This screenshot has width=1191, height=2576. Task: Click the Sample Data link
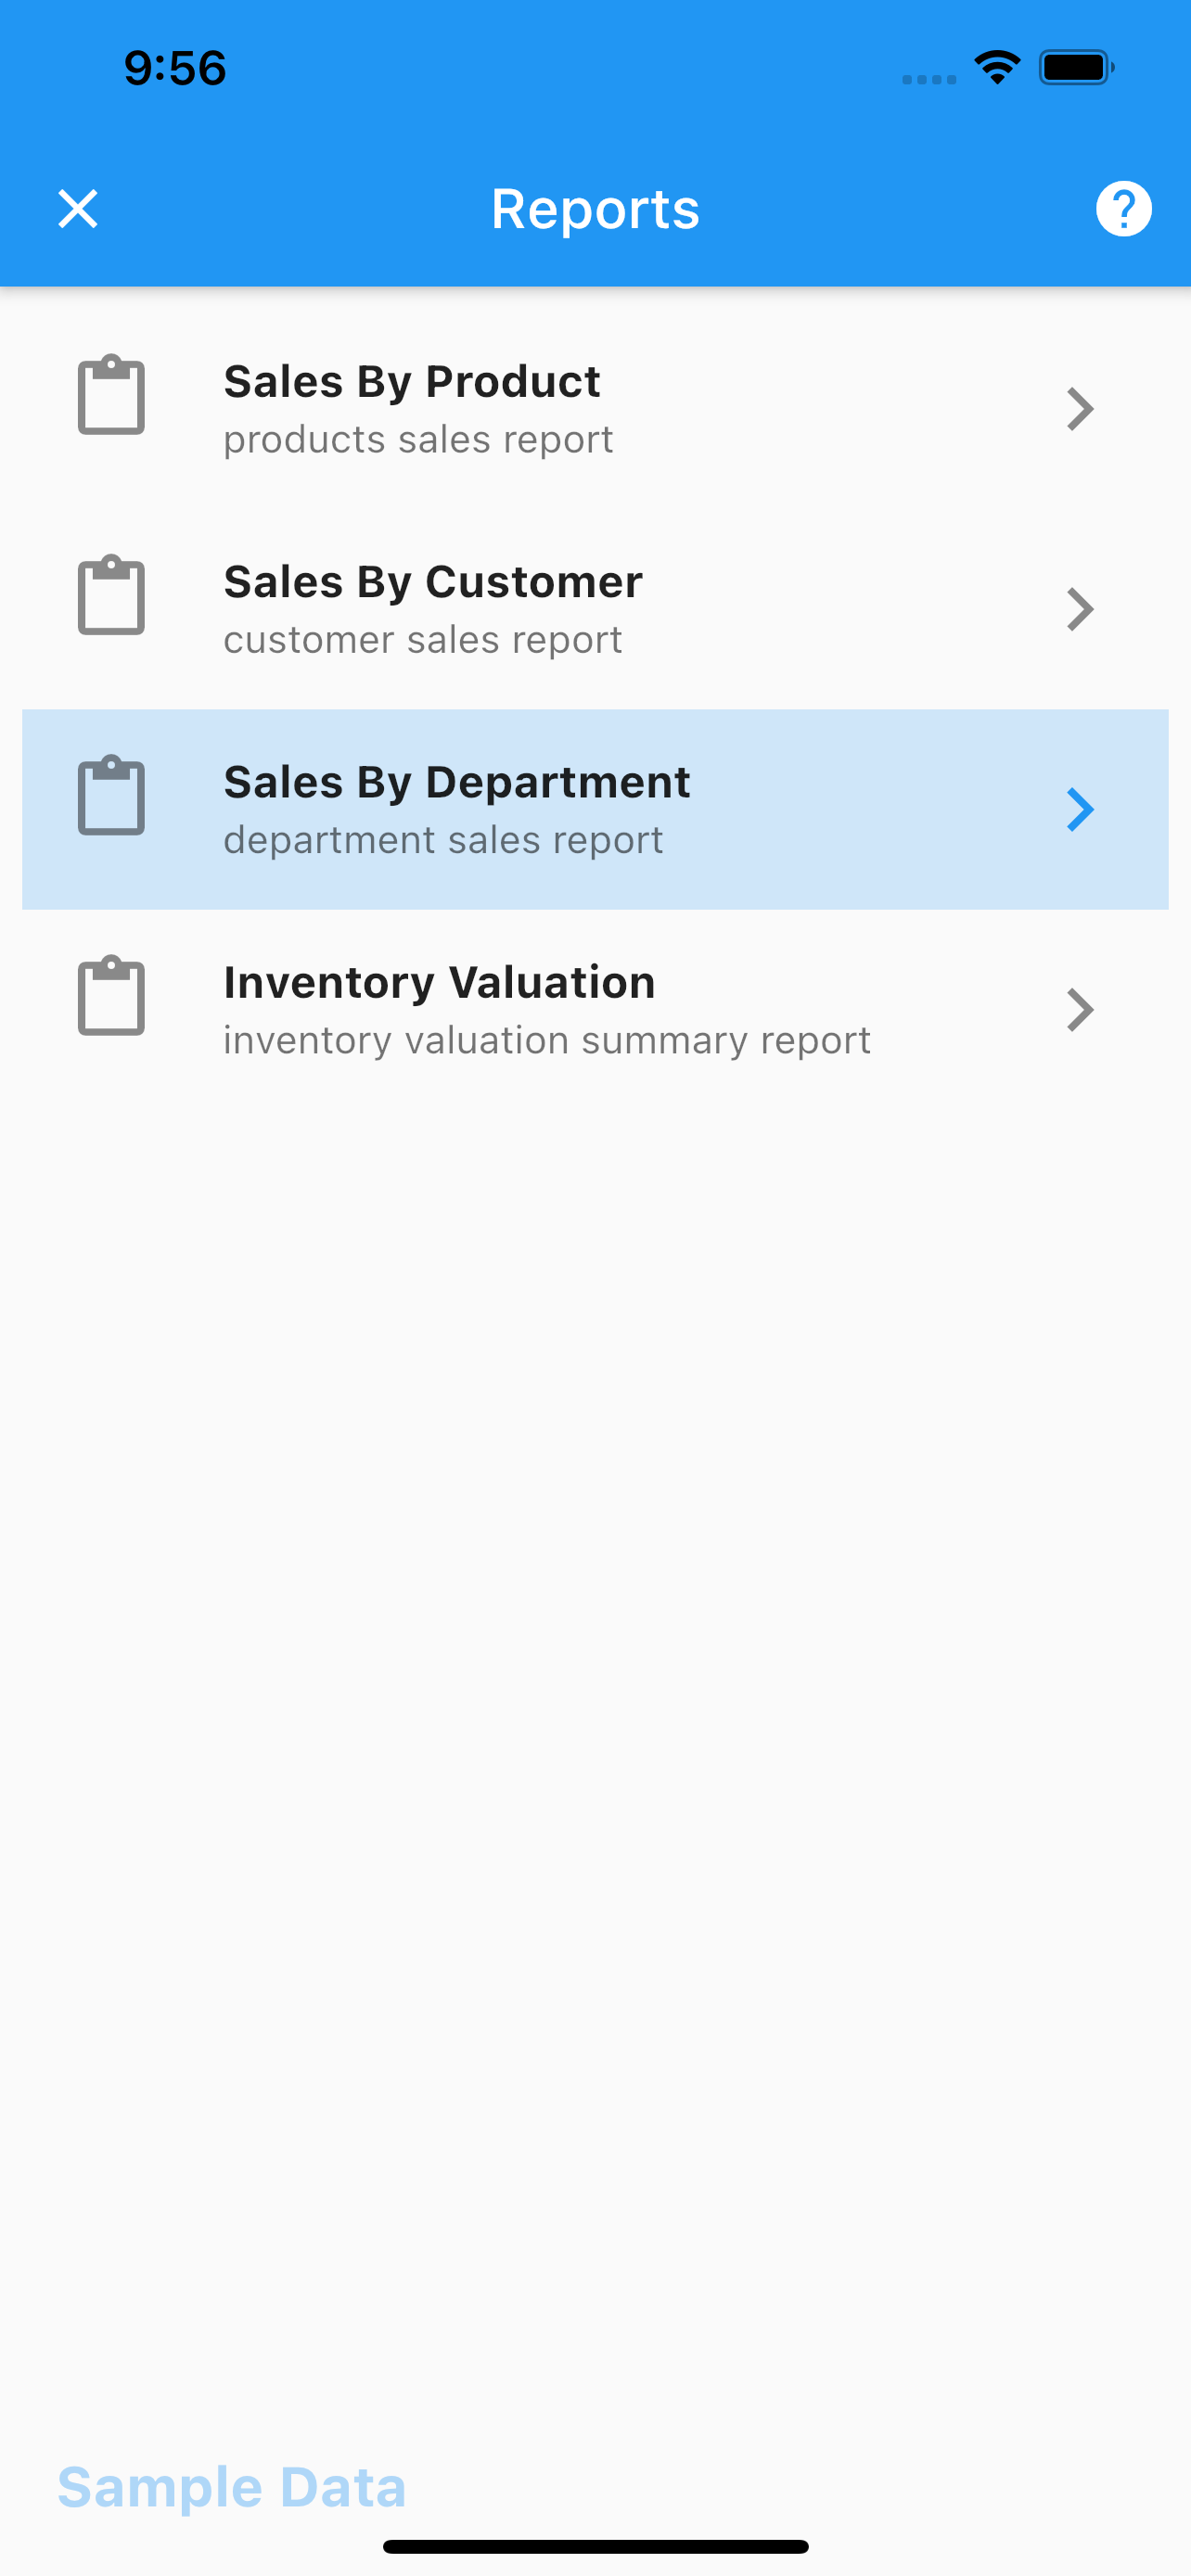[x=232, y=2487]
